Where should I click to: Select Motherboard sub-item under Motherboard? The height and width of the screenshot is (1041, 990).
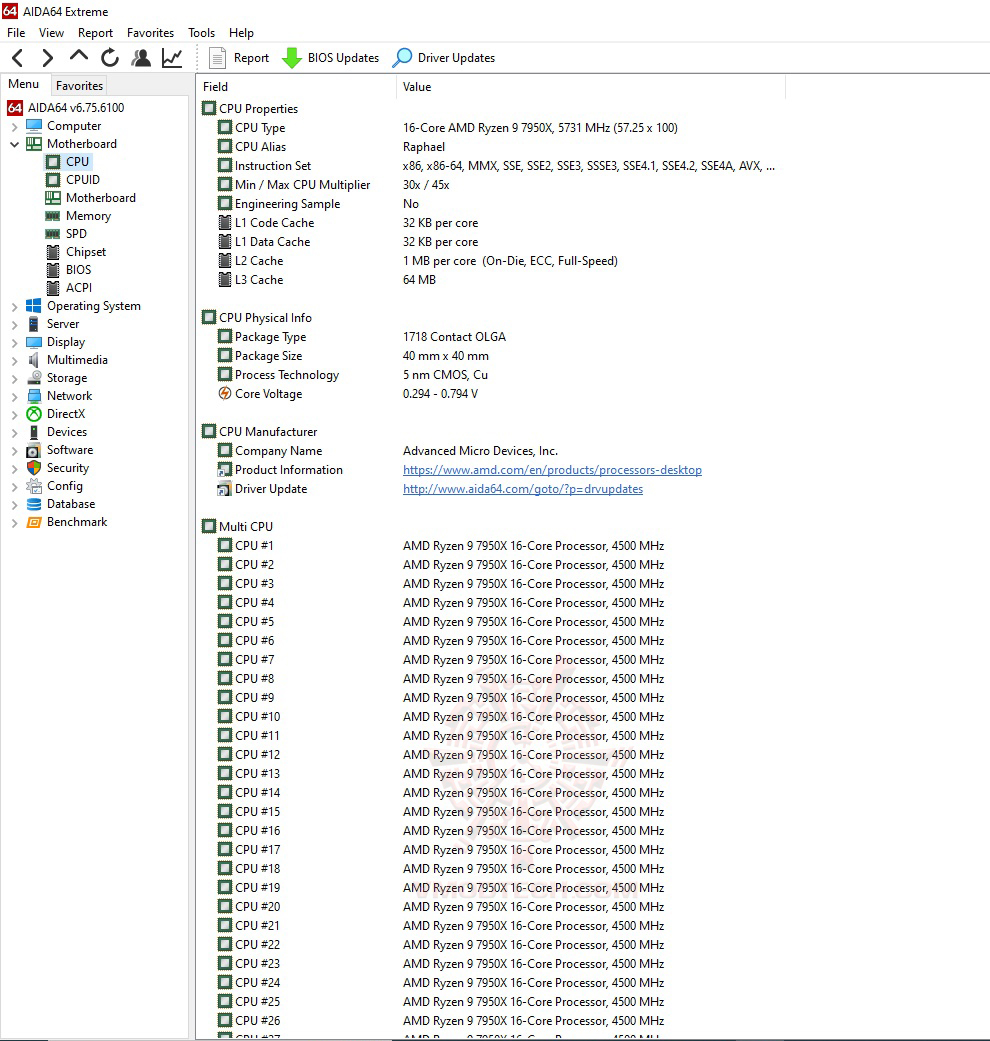click(100, 198)
